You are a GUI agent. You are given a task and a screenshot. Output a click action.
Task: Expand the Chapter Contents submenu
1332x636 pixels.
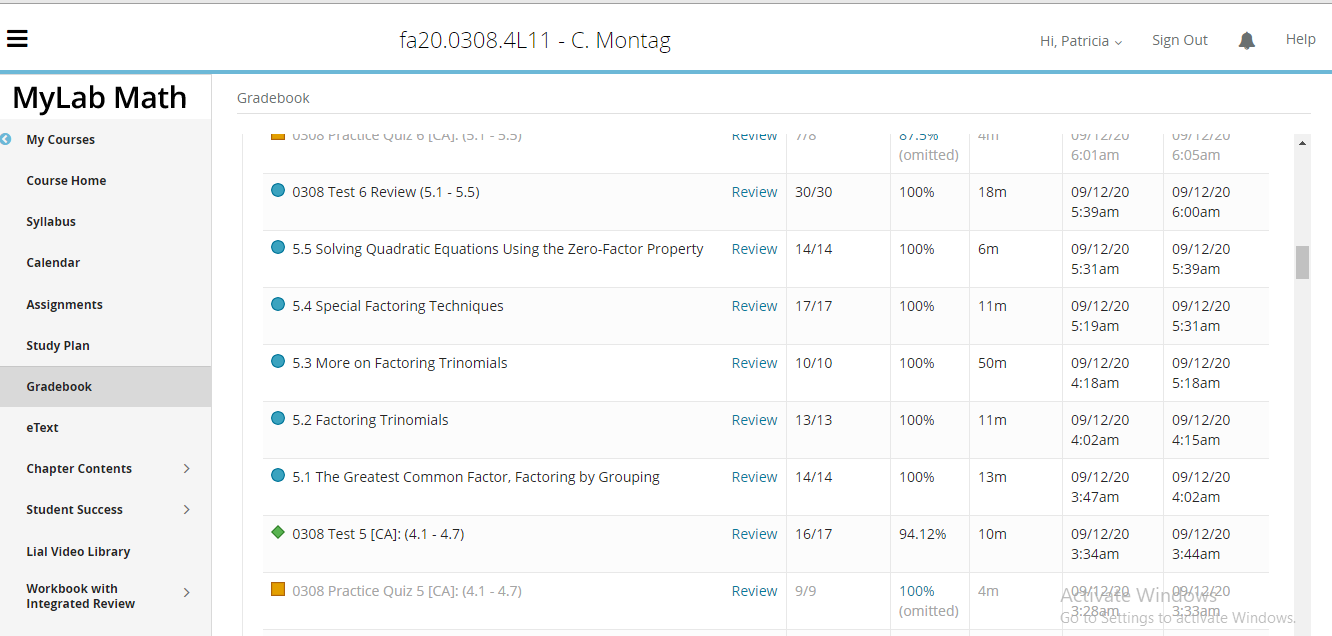tap(186, 469)
